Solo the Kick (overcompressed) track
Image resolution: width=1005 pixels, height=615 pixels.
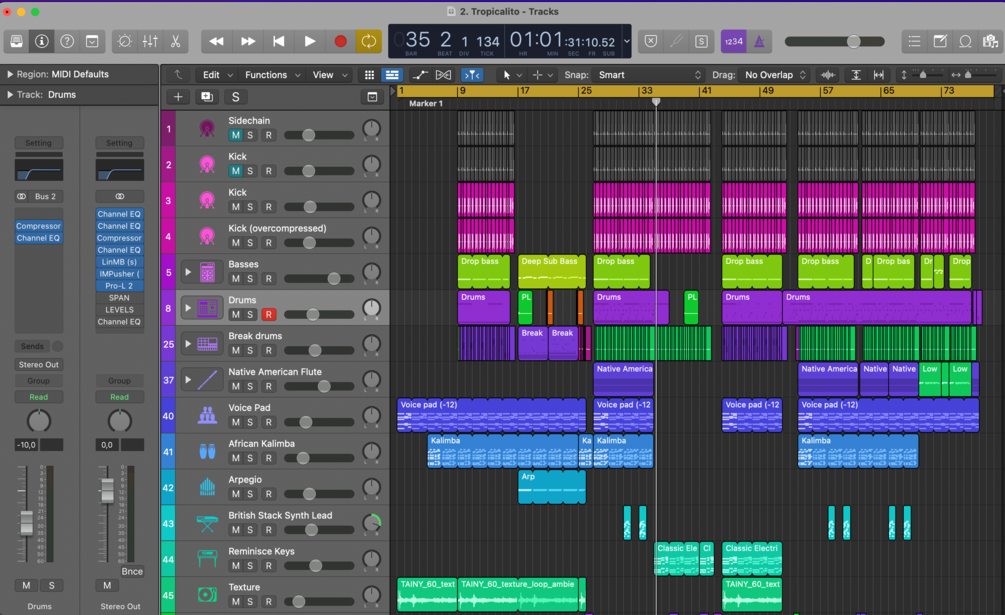click(x=251, y=243)
